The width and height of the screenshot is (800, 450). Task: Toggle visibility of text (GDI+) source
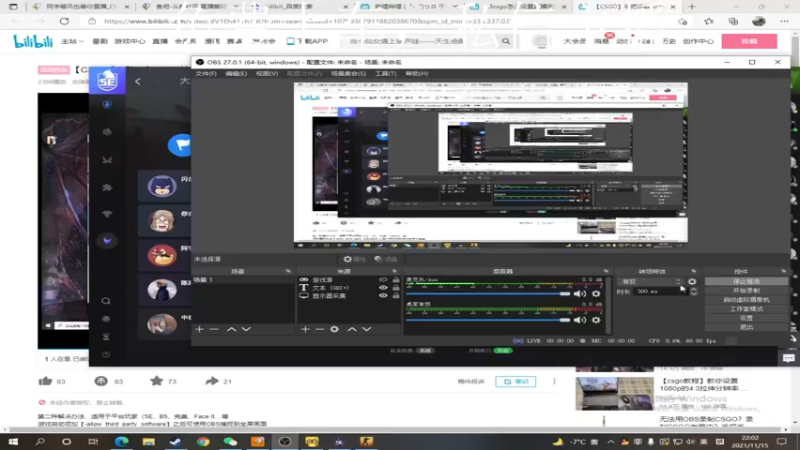click(x=383, y=288)
